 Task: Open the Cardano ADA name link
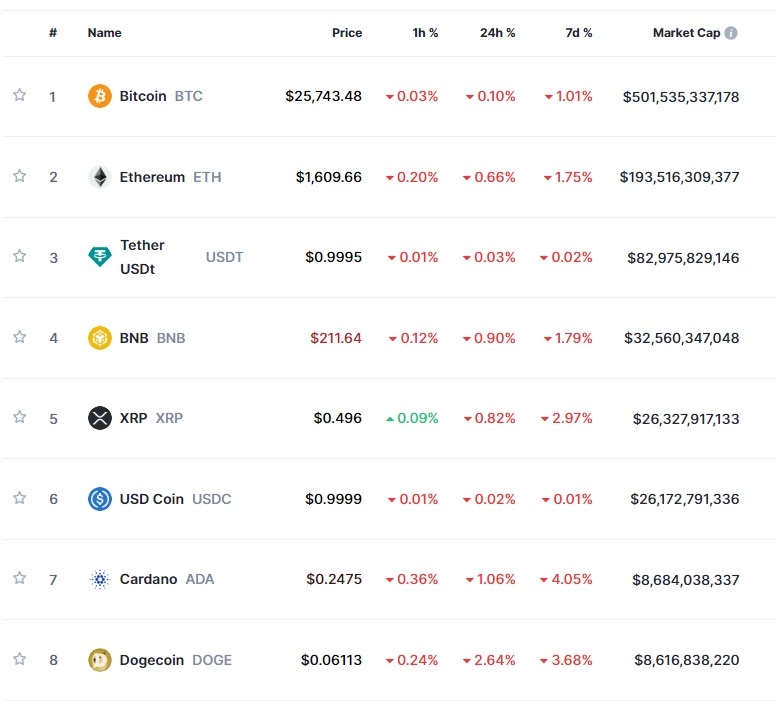pyautogui.click(x=166, y=579)
